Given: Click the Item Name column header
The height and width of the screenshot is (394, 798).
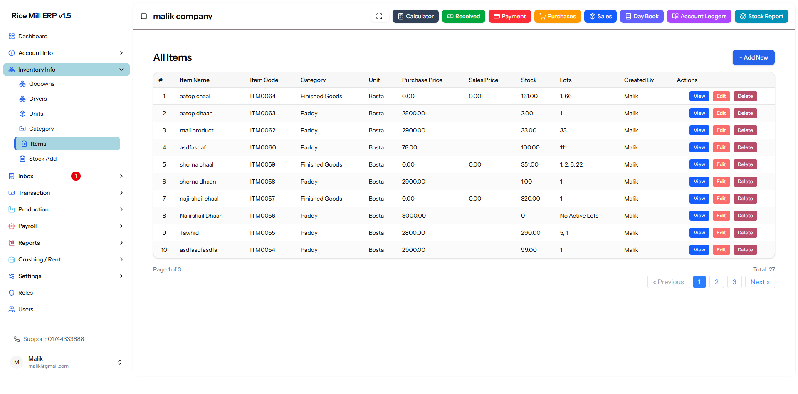Looking at the screenshot, I should [194, 80].
